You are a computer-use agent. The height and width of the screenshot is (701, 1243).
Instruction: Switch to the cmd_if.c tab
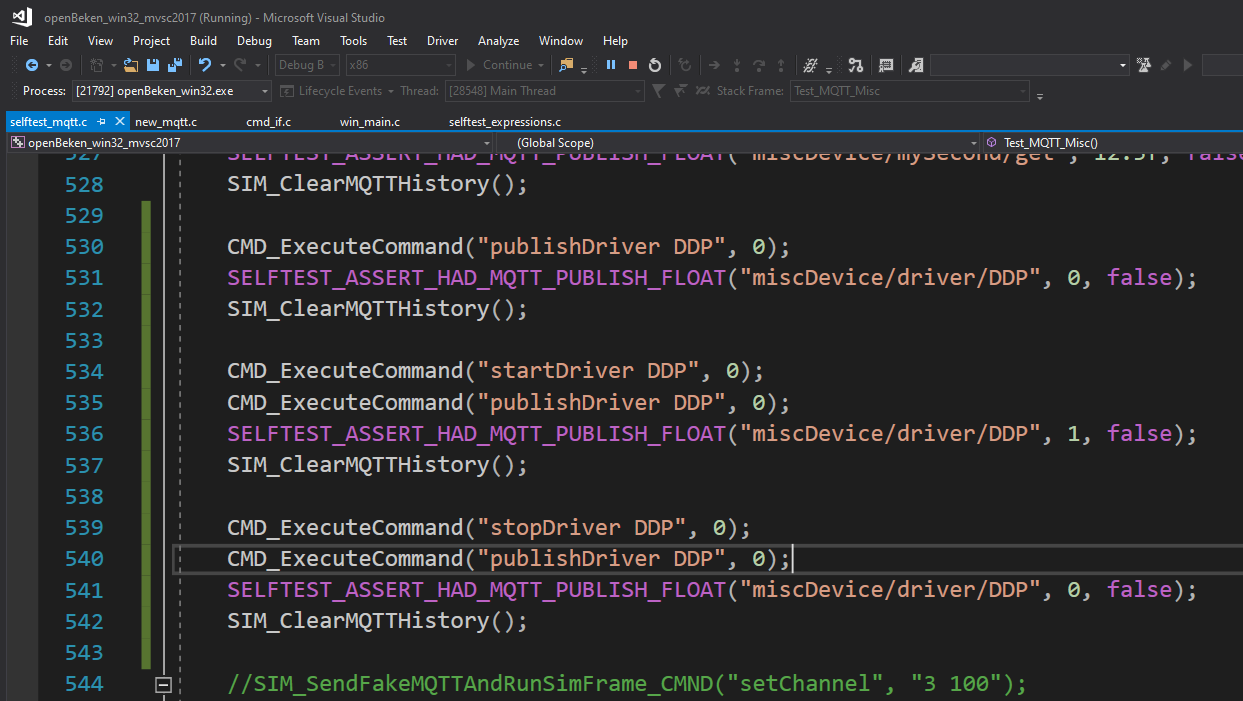tap(268, 121)
